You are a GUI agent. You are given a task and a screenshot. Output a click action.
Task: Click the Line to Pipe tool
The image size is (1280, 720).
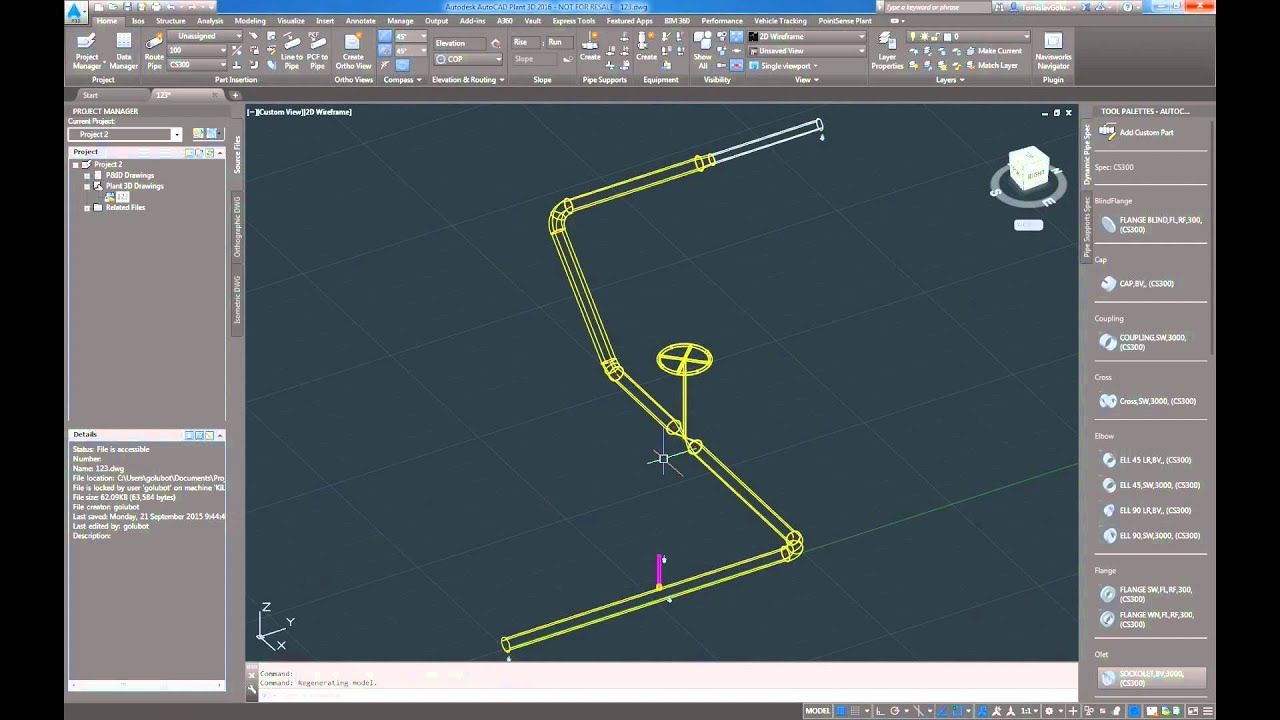tap(291, 50)
